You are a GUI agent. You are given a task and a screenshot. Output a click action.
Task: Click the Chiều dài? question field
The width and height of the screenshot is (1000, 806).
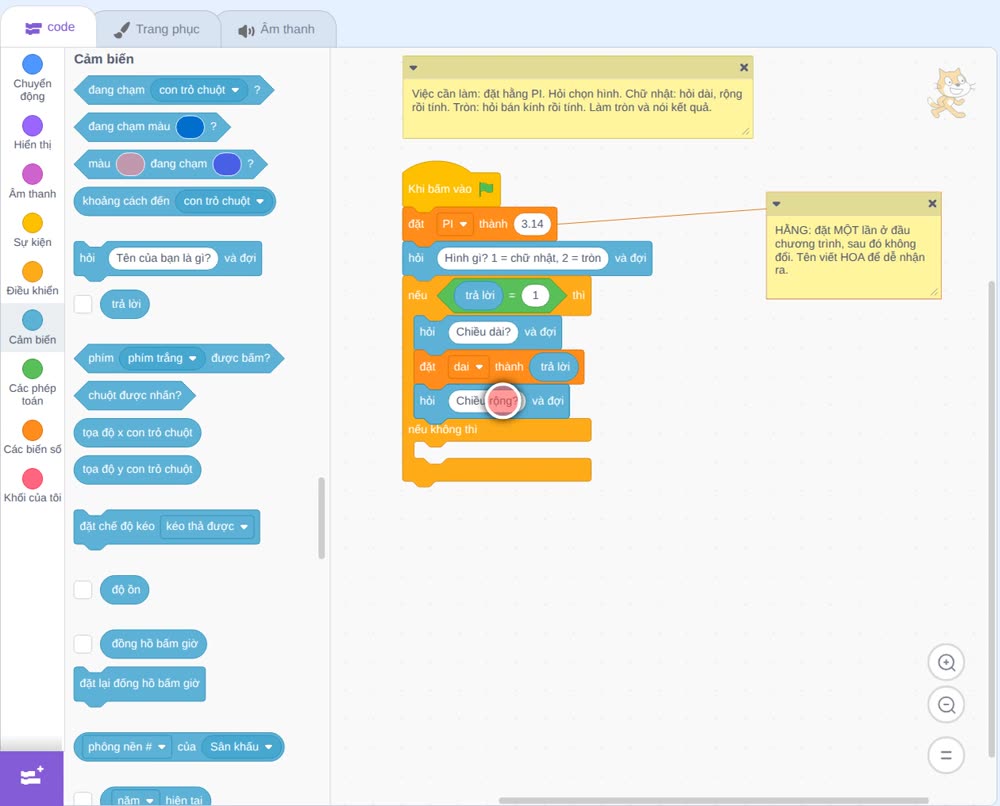pyautogui.click(x=483, y=332)
